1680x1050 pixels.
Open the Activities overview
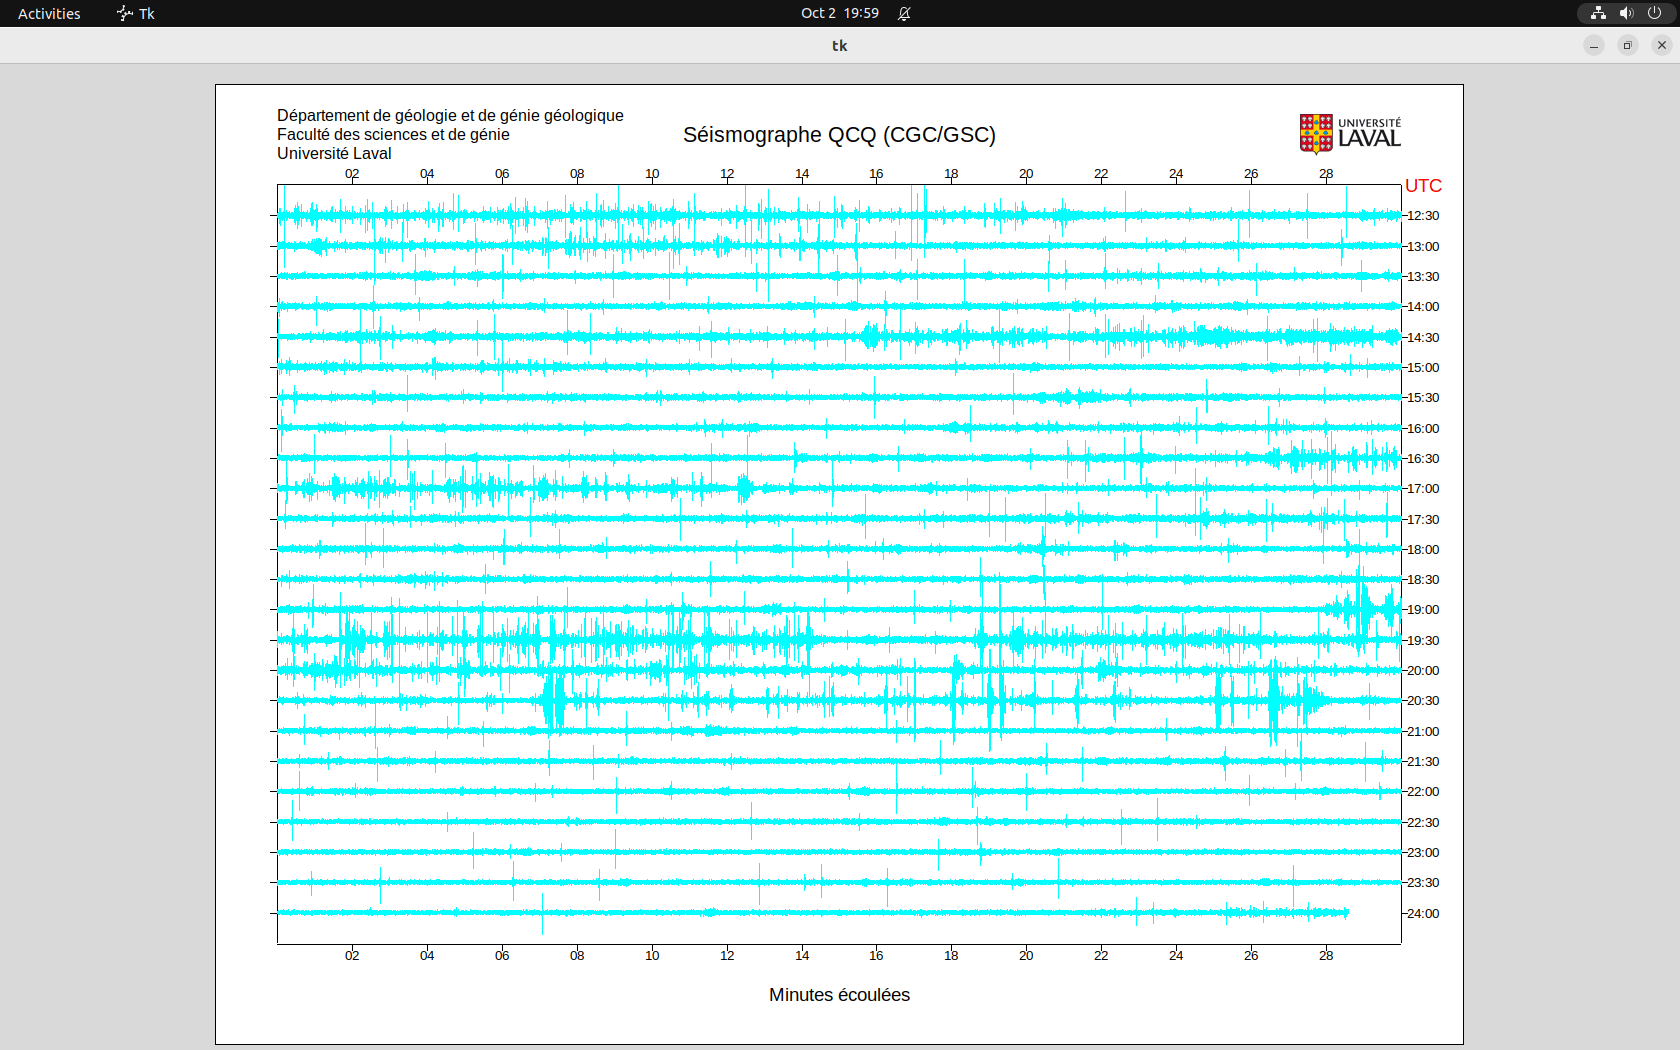(x=49, y=14)
